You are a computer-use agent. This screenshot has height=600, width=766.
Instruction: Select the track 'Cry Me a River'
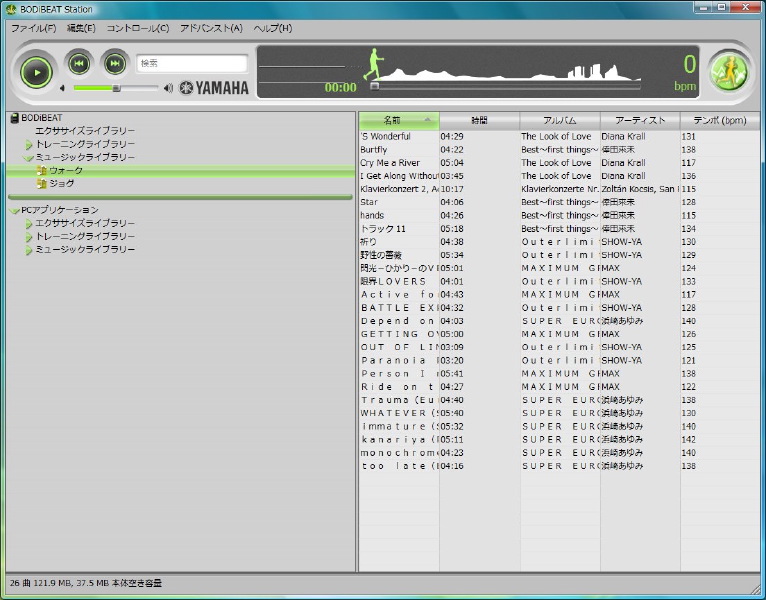(390, 163)
